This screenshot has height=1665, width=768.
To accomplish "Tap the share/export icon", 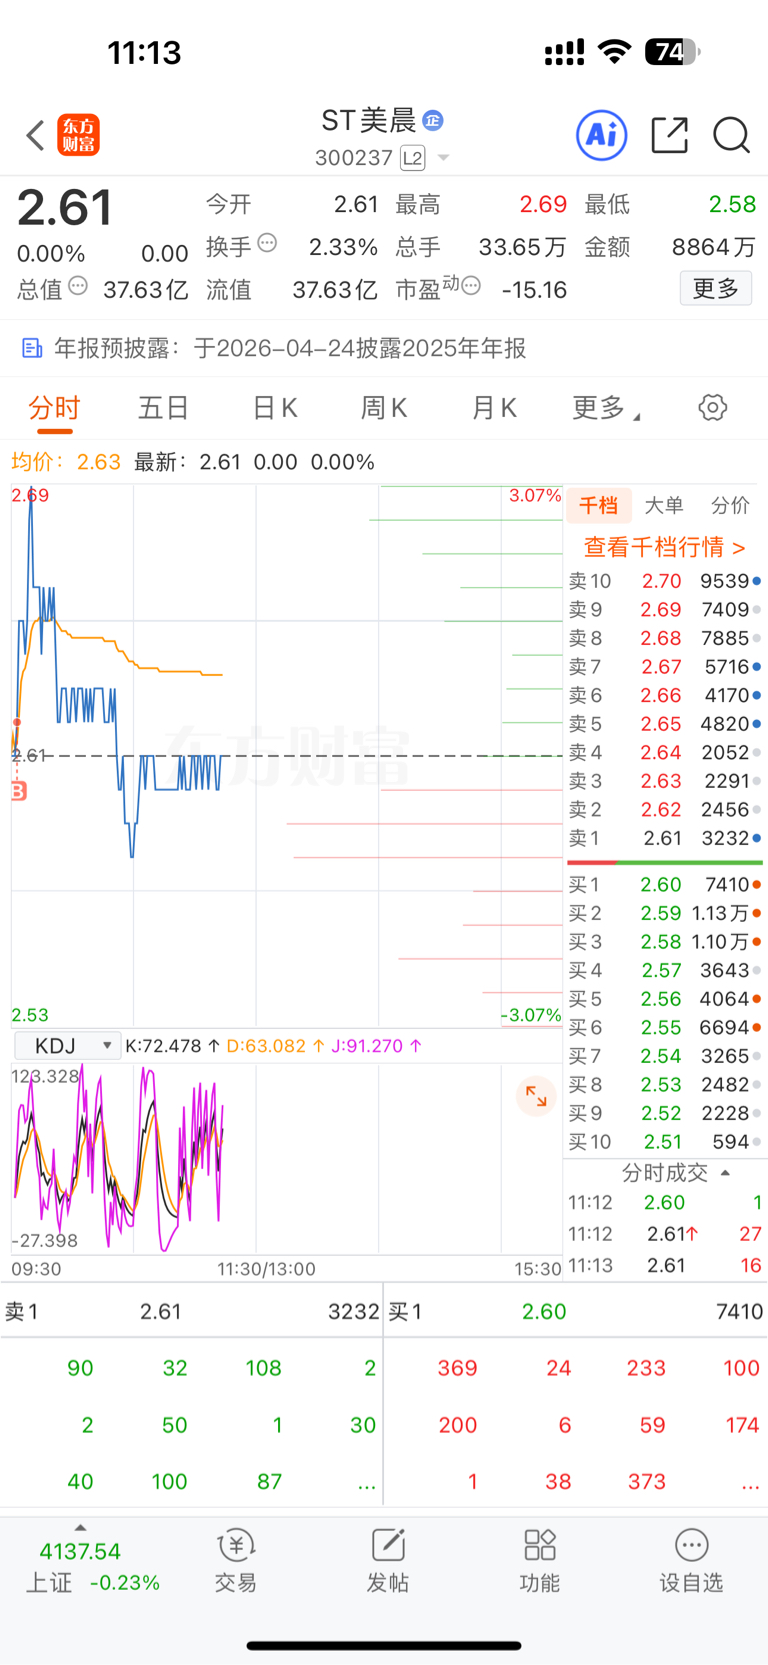I will [669, 135].
